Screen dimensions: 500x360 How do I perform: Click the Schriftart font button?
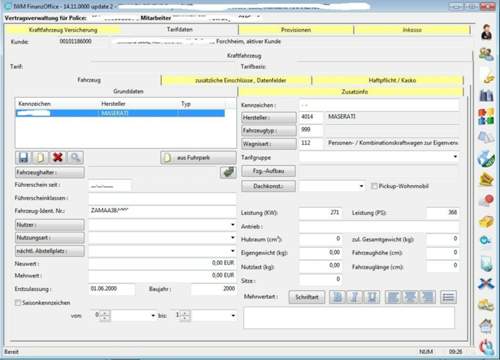coord(307,297)
